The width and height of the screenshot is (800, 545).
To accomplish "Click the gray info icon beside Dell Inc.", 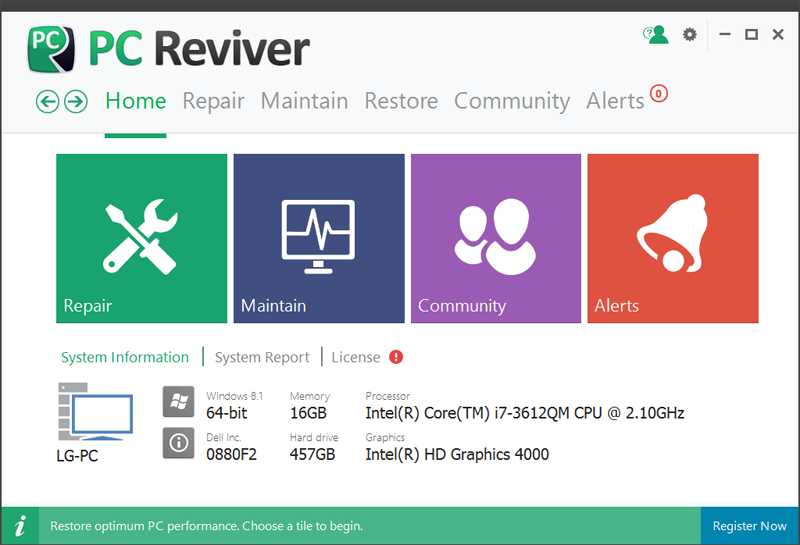I will click(x=179, y=443).
